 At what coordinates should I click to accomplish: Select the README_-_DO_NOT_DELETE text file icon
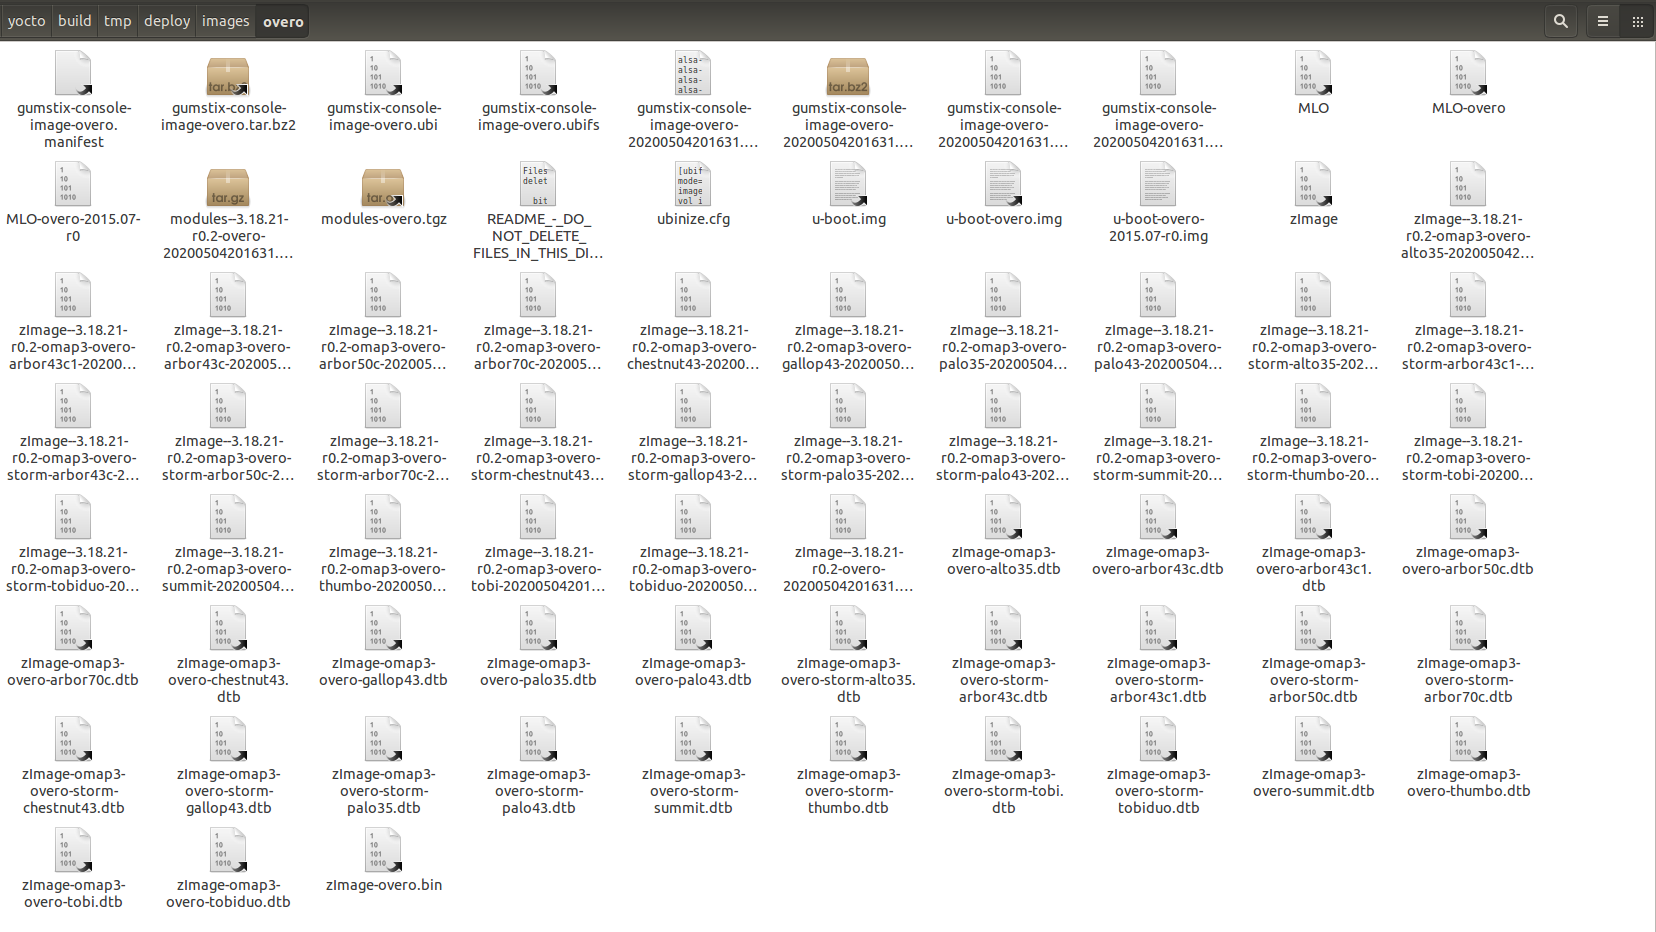tap(538, 185)
